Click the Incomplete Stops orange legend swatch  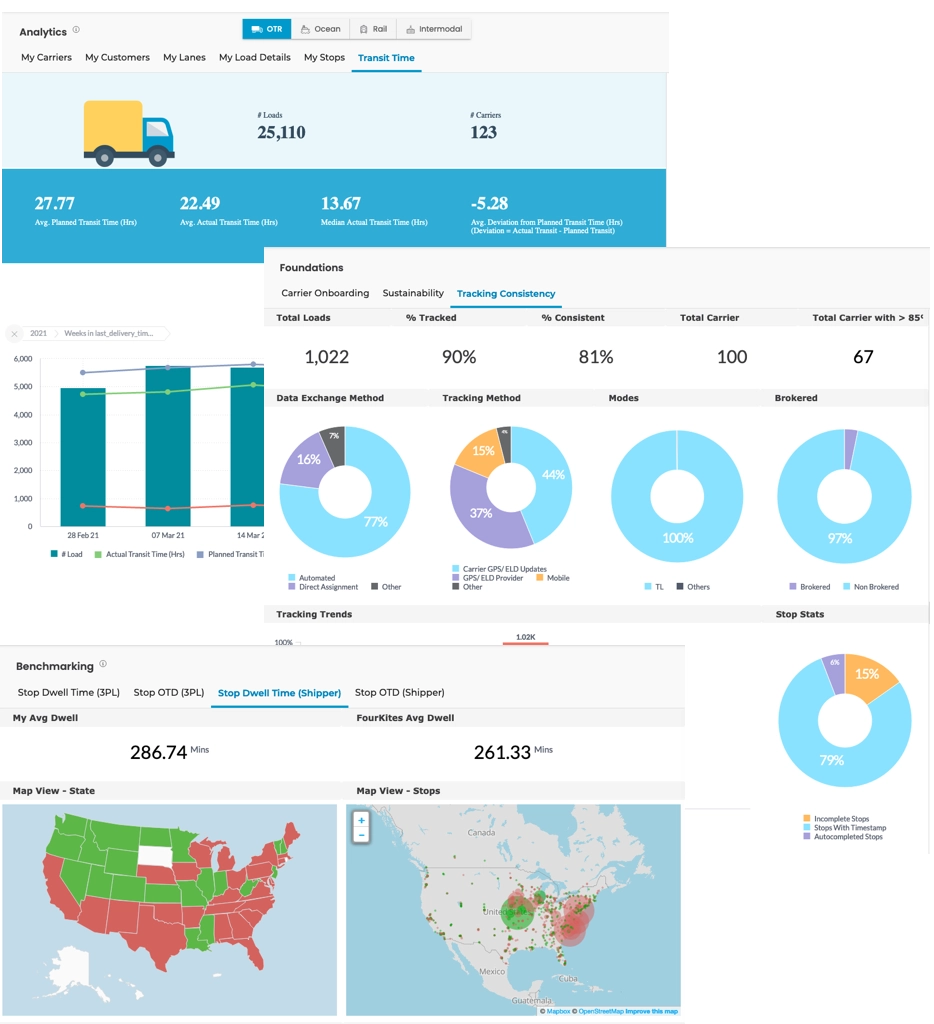pyautogui.click(x=807, y=819)
